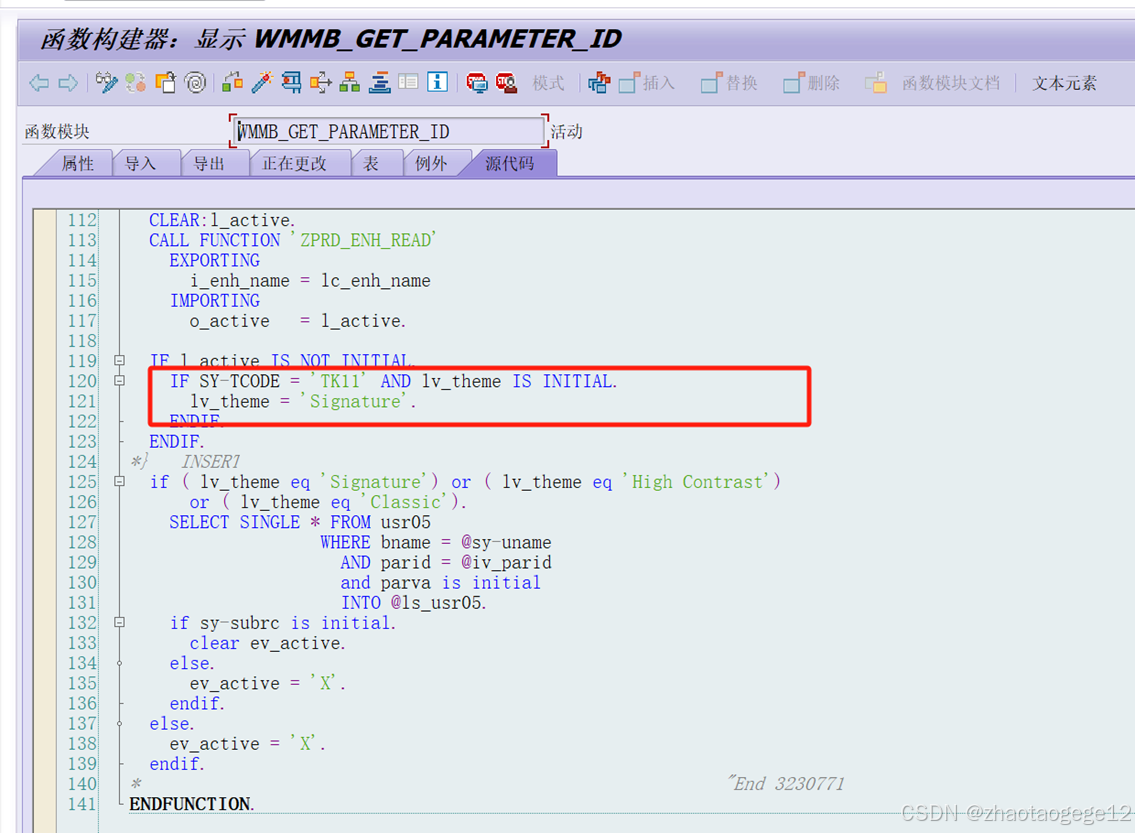Image resolution: width=1135 pixels, height=833 pixels.
Task: Toggle Display/Change mode with the glasses-pencil icon
Action: pyautogui.click(x=105, y=83)
